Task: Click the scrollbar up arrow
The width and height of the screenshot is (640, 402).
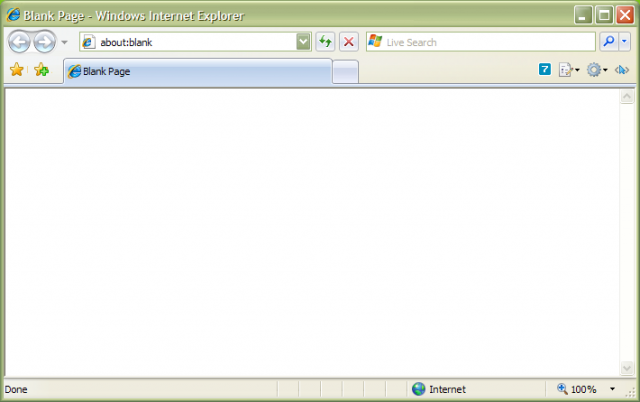Action: [627, 97]
